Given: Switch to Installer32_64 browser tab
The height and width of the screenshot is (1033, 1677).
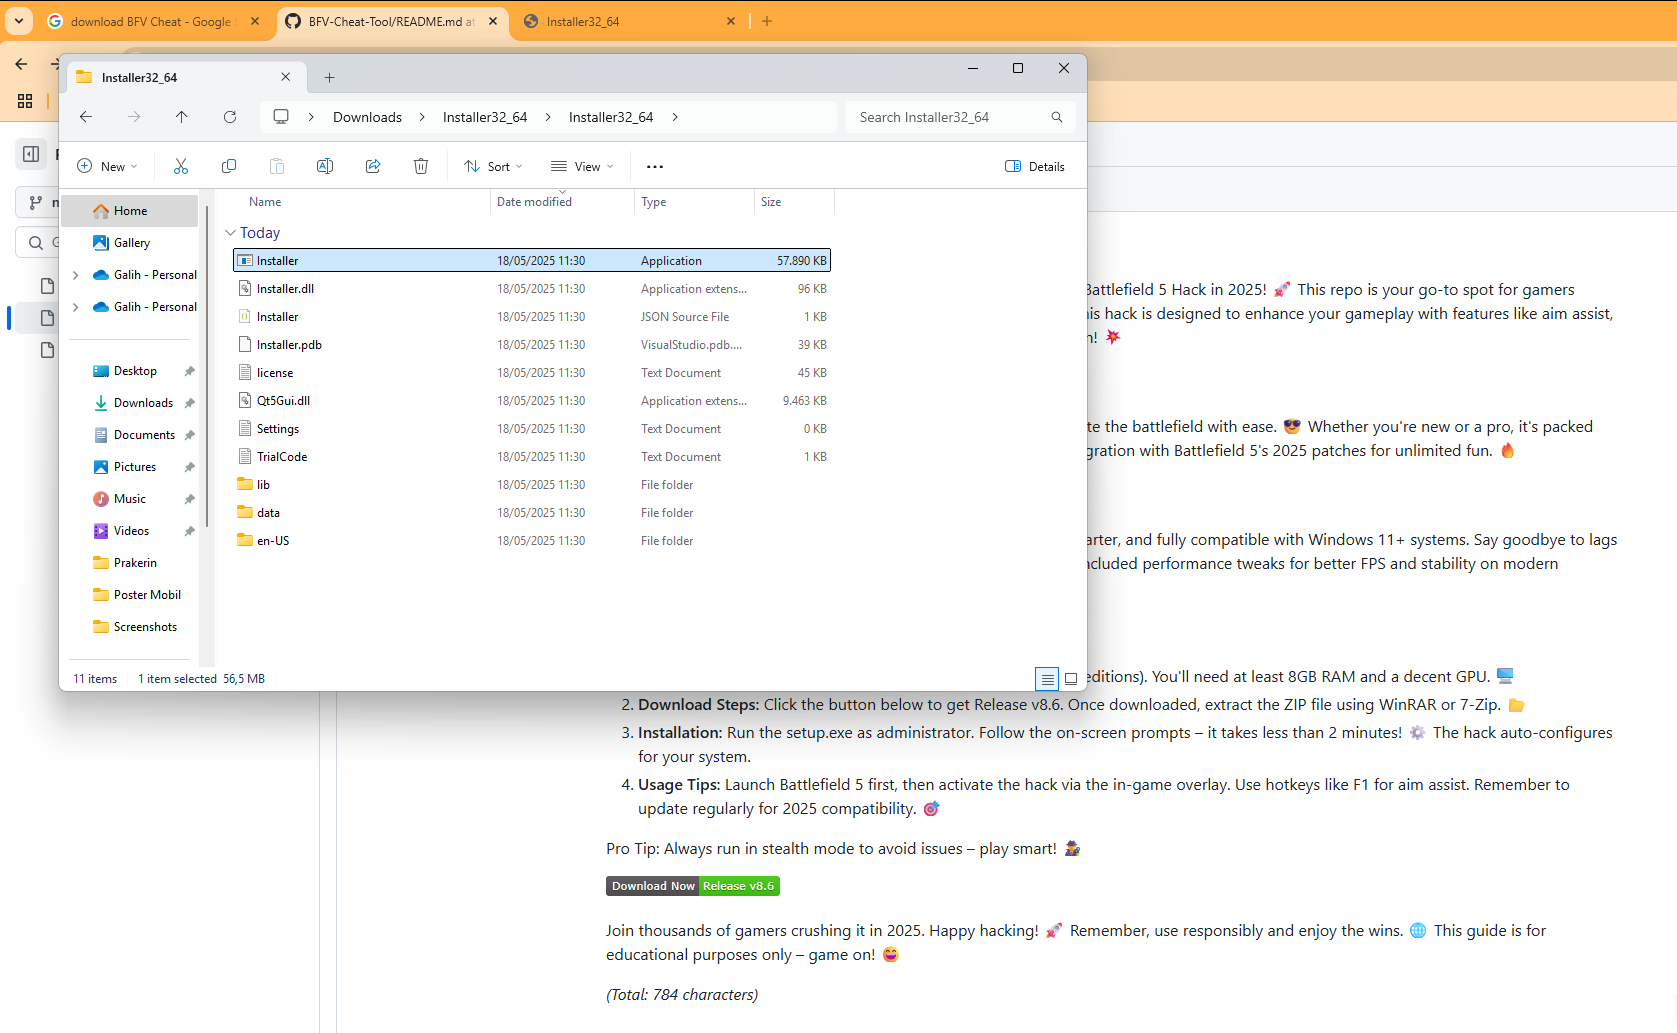Looking at the screenshot, I should click(630, 21).
